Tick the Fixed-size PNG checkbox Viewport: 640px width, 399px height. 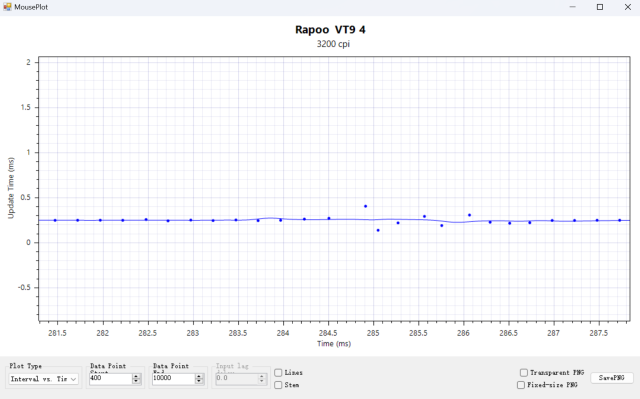pyautogui.click(x=521, y=385)
